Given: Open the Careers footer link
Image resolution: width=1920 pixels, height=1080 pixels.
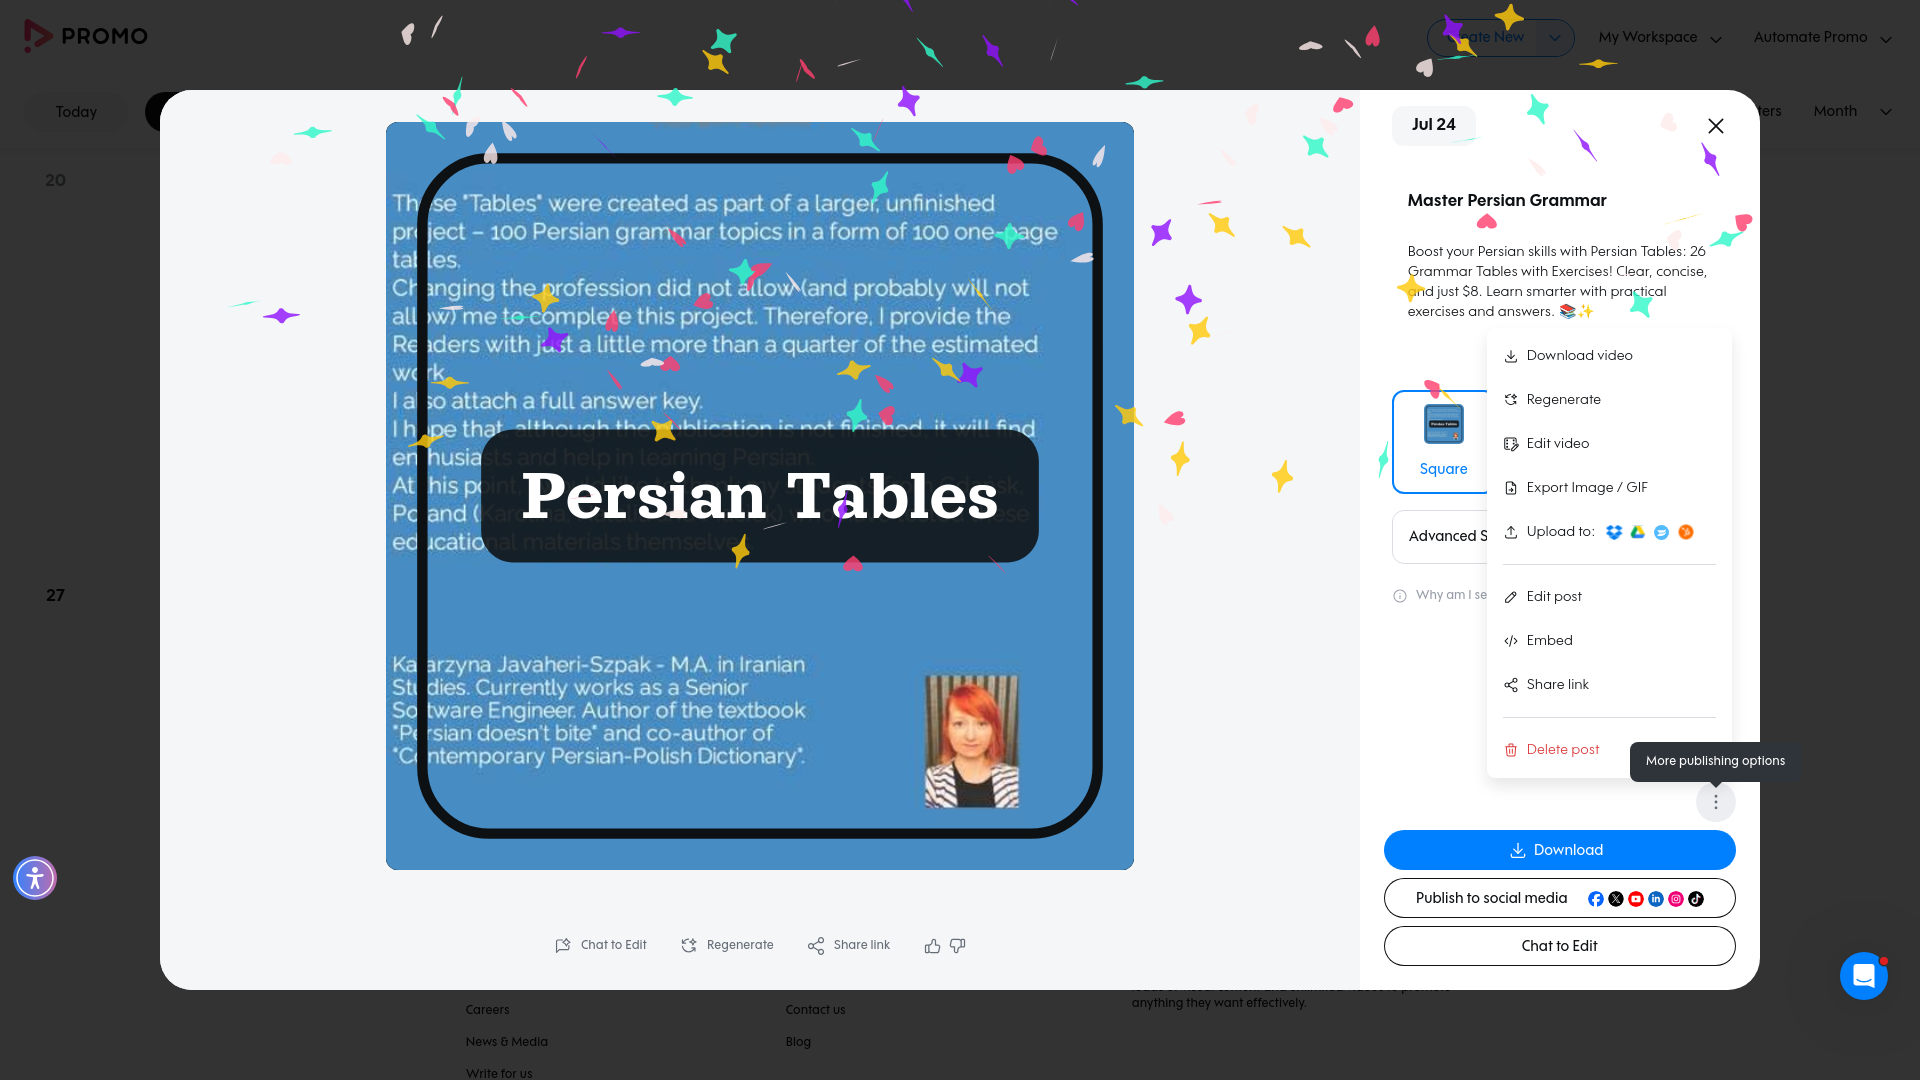Looking at the screenshot, I should pyautogui.click(x=488, y=1010).
